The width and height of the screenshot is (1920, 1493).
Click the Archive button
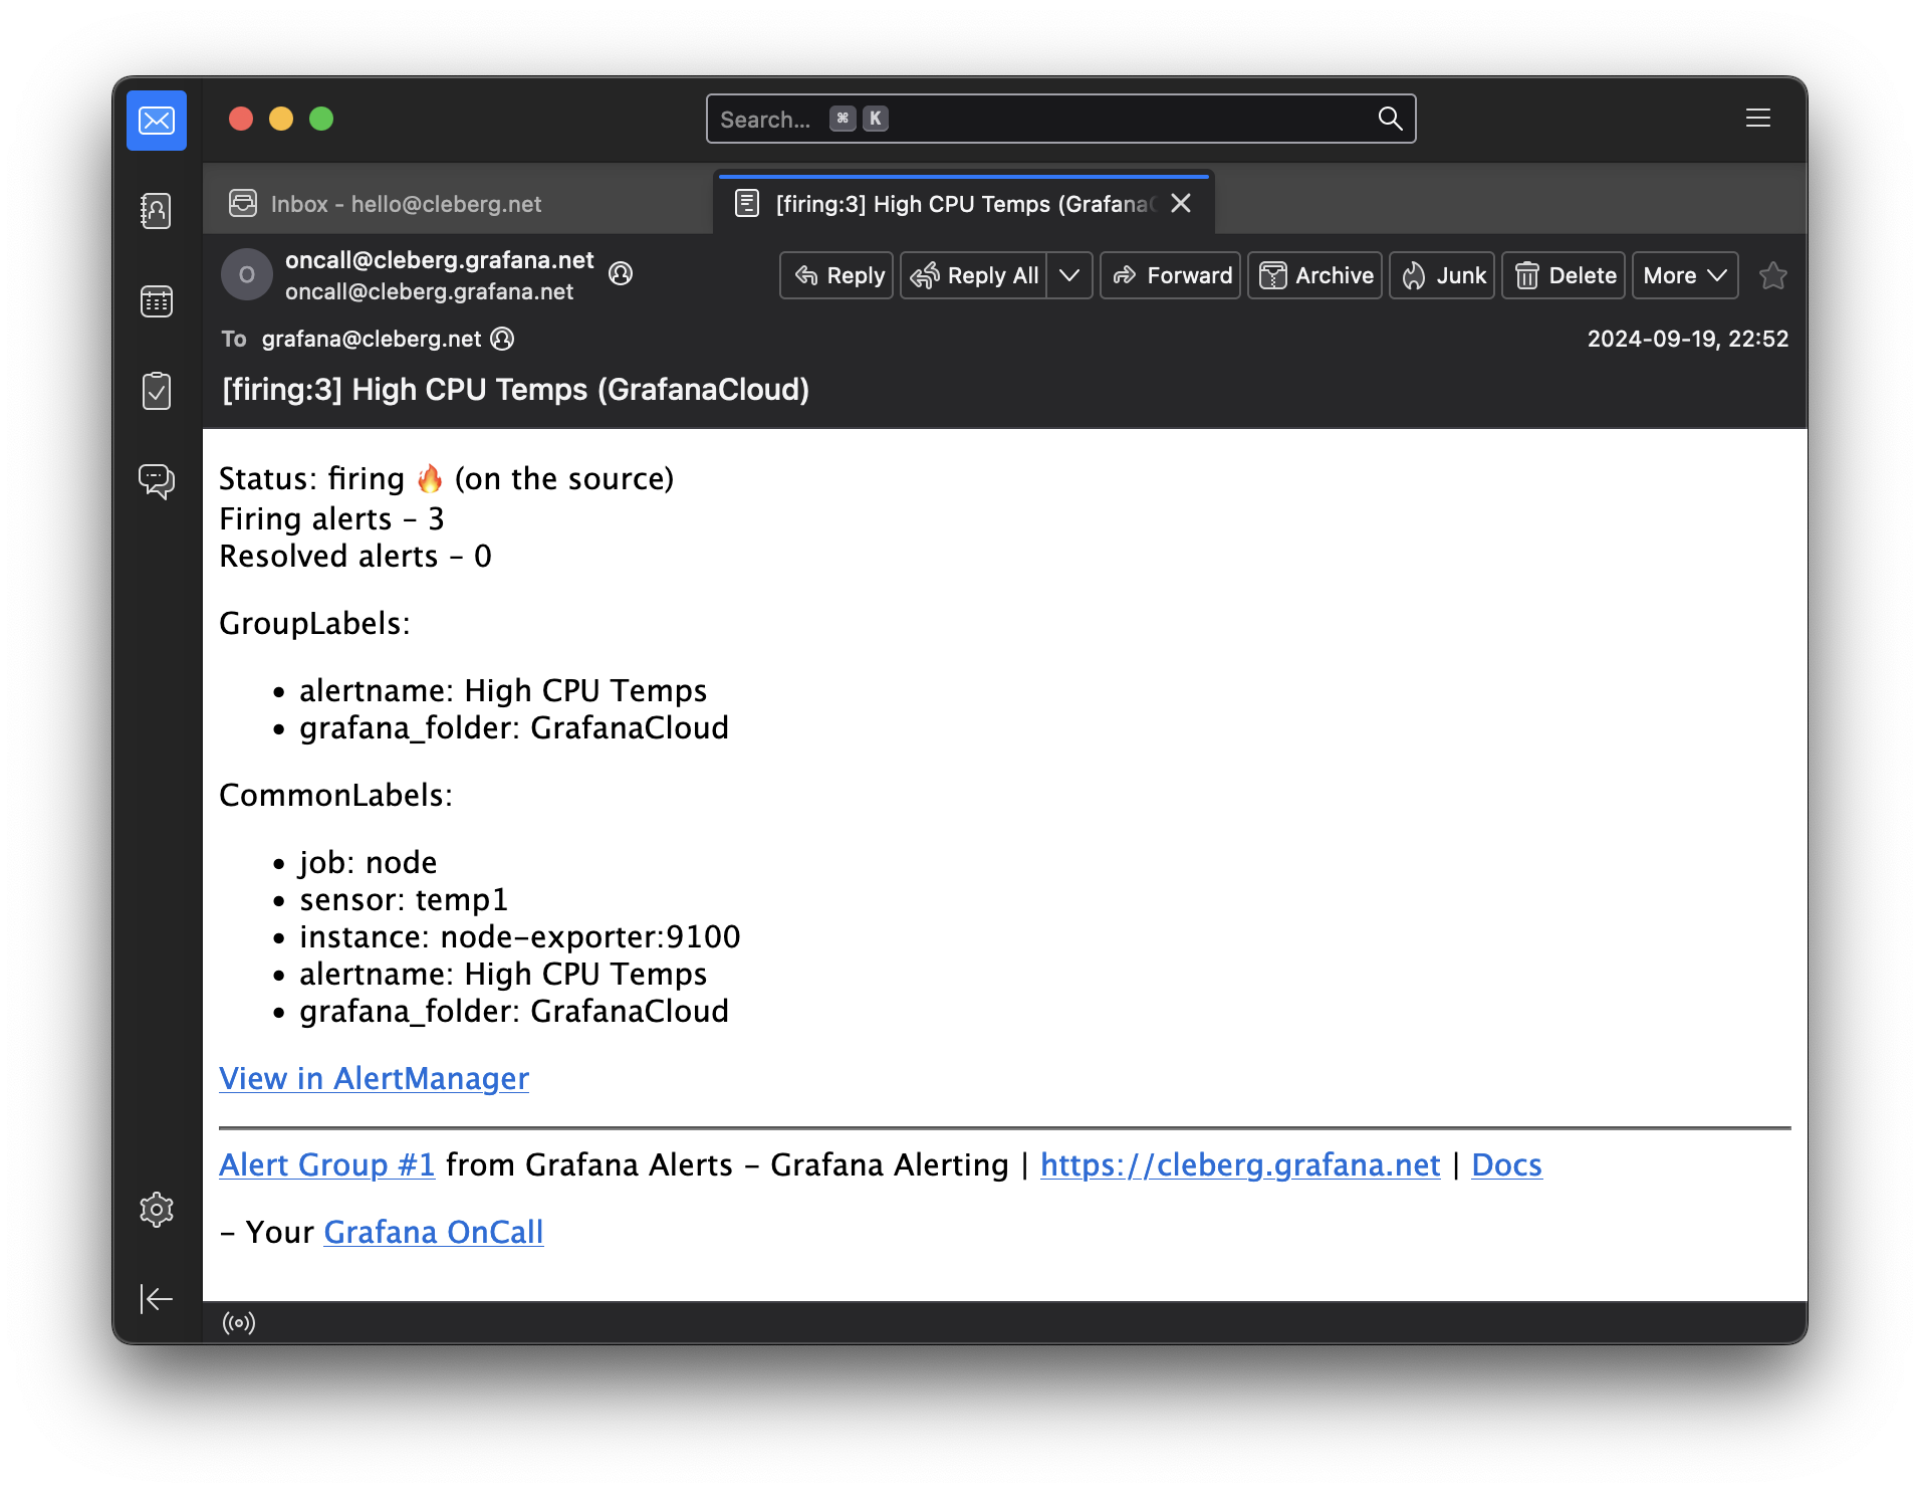(x=1314, y=276)
